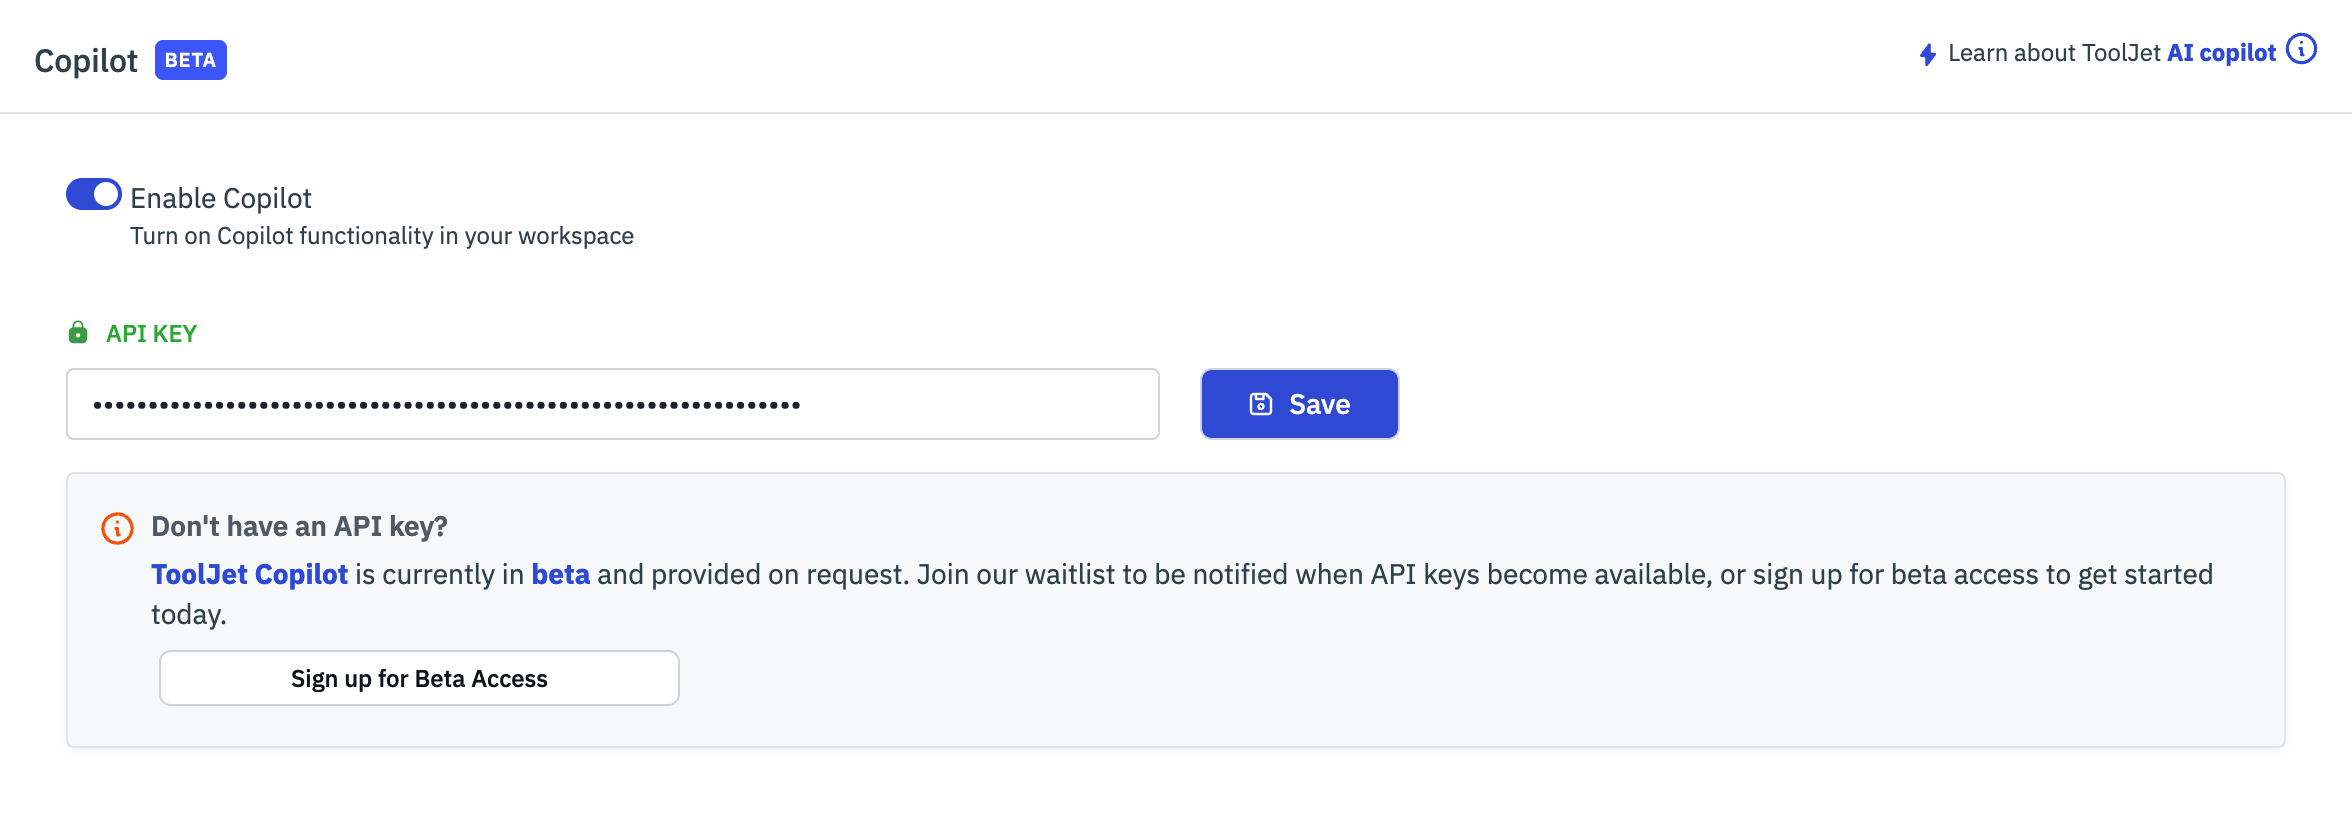Click the lightning bolt icon
The height and width of the screenshot is (826, 2352).
click(x=1927, y=54)
